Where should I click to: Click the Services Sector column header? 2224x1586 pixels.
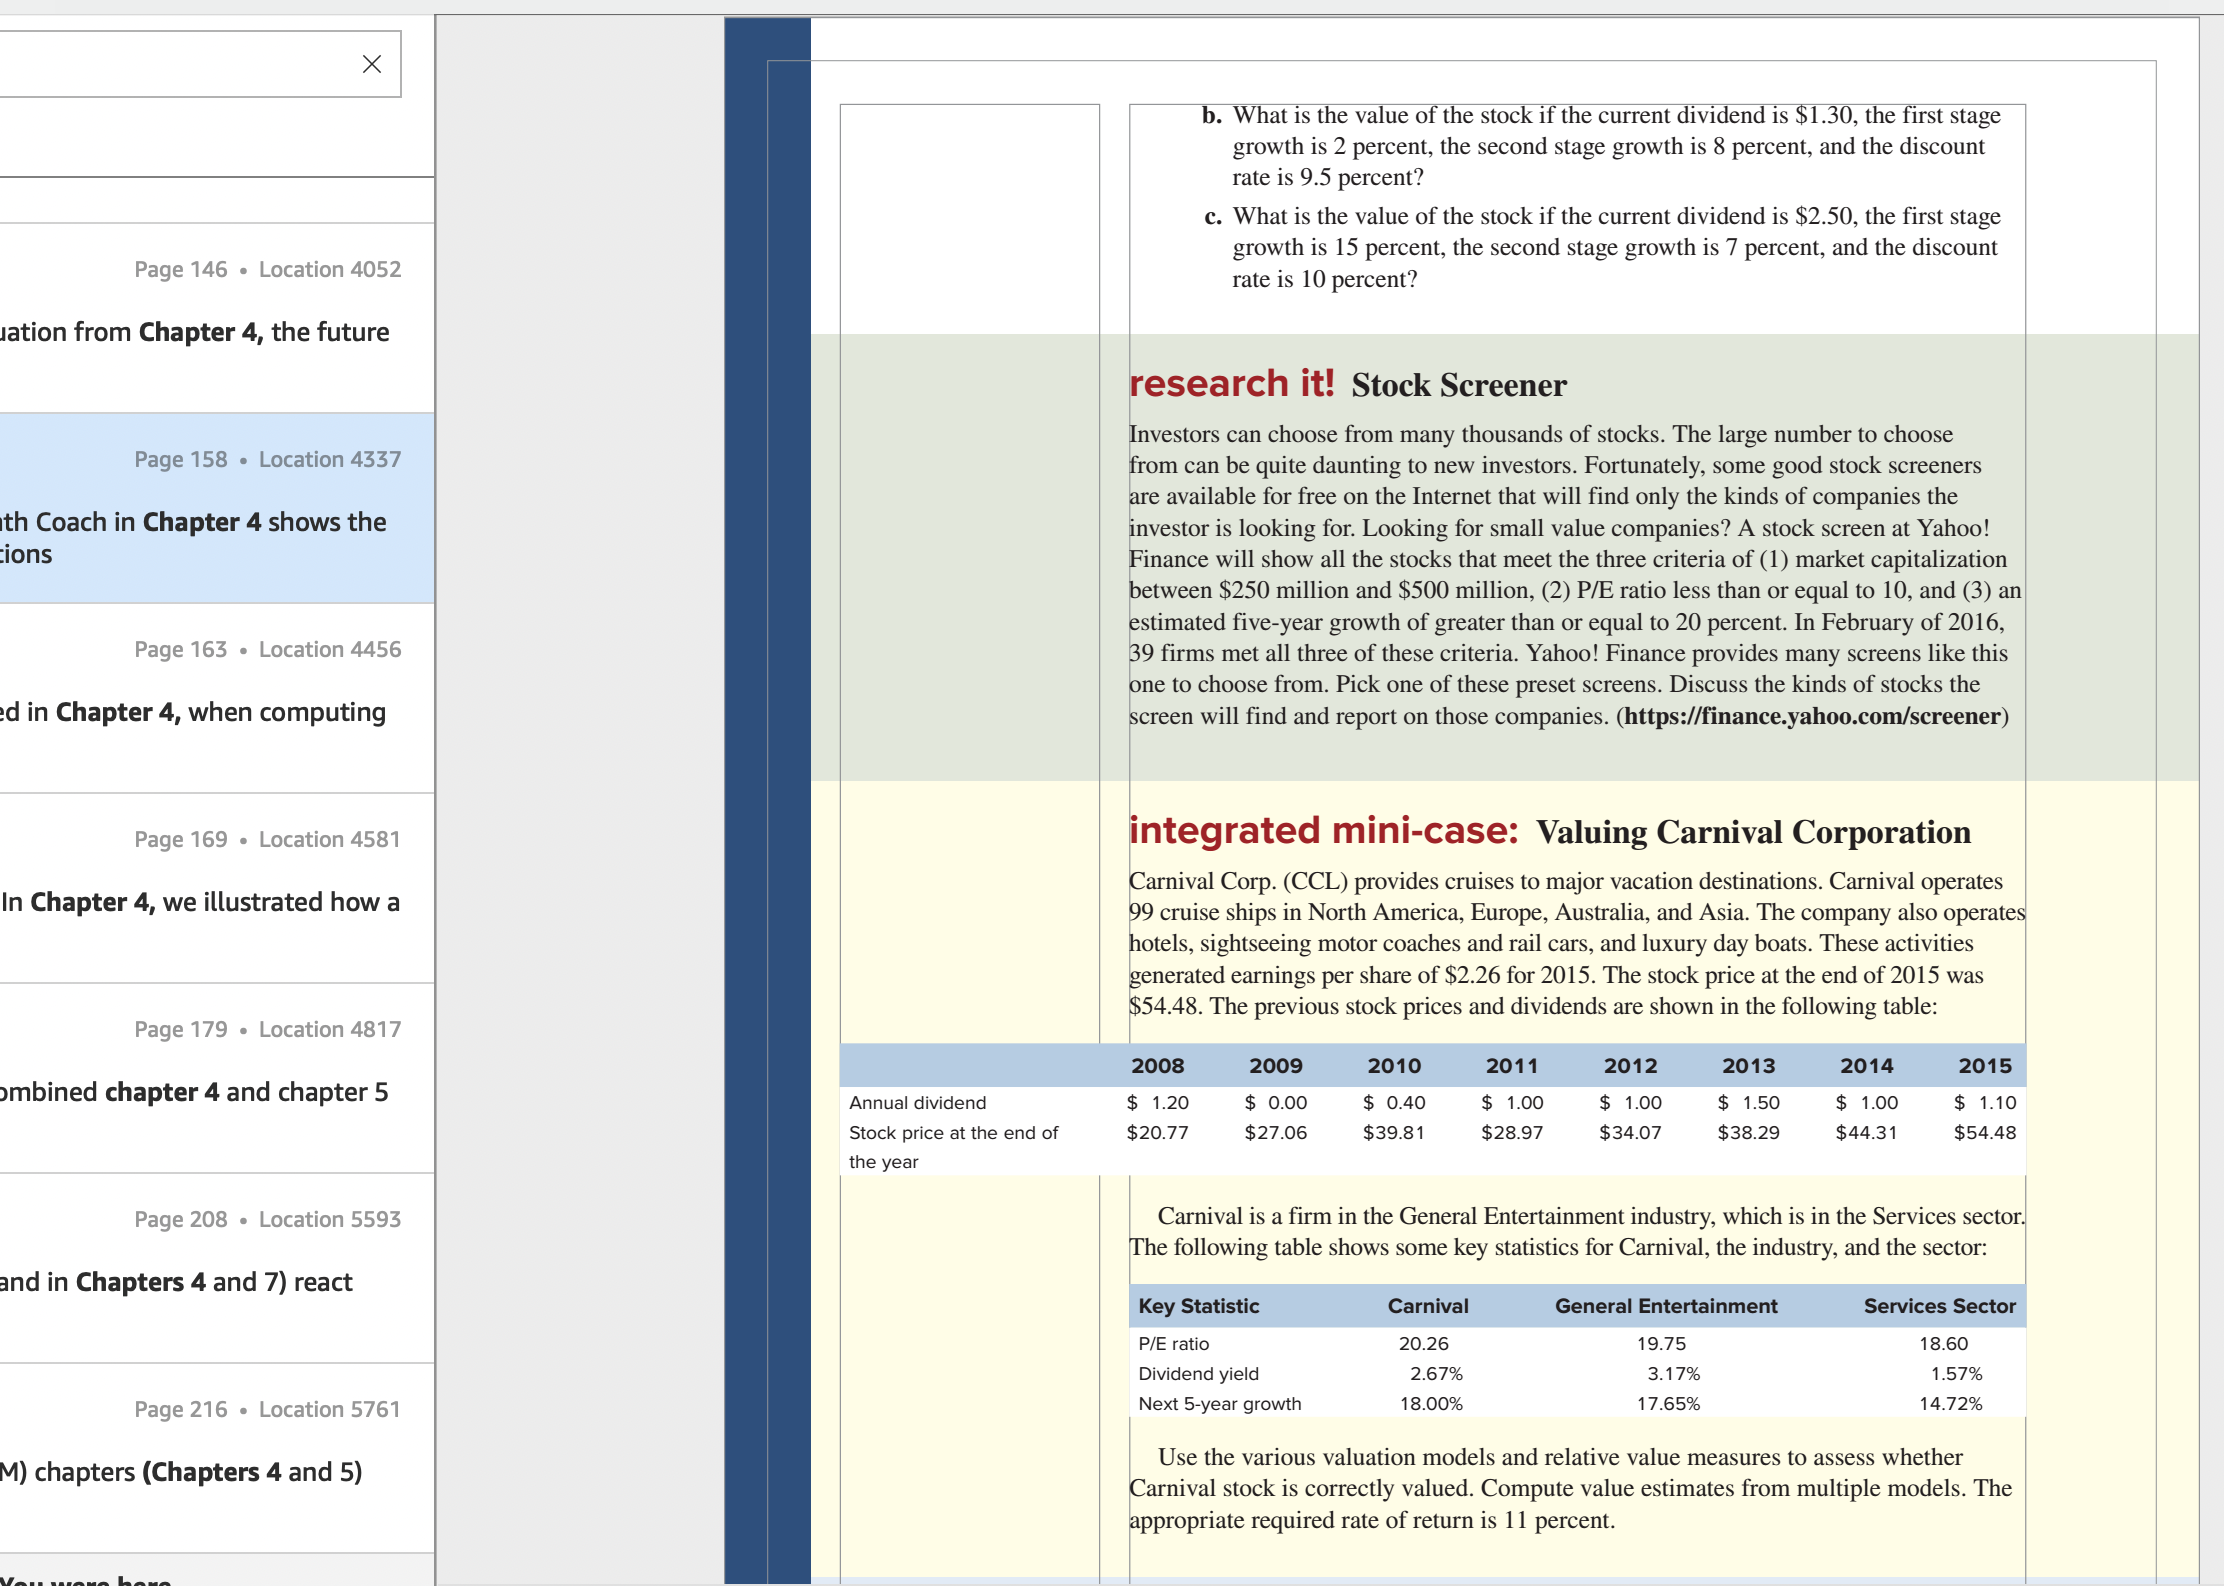[x=1939, y=1306]
